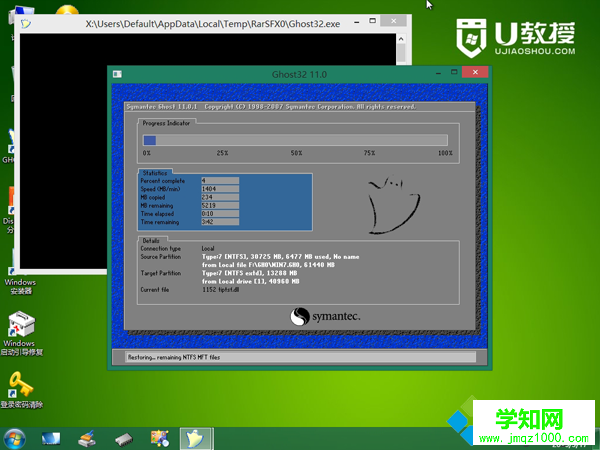Click the Ghost restore progress bar
The image size is (600, 450).
295,140
